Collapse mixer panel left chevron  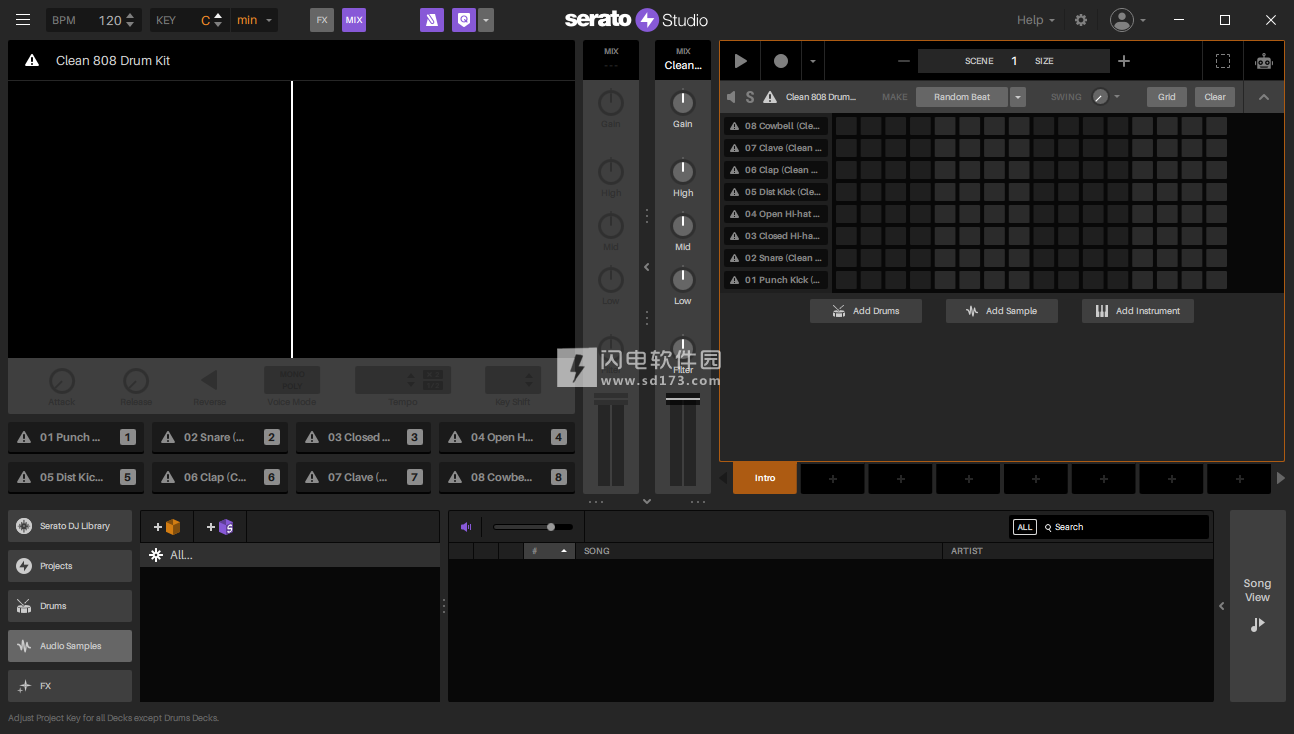click(646, 267)
